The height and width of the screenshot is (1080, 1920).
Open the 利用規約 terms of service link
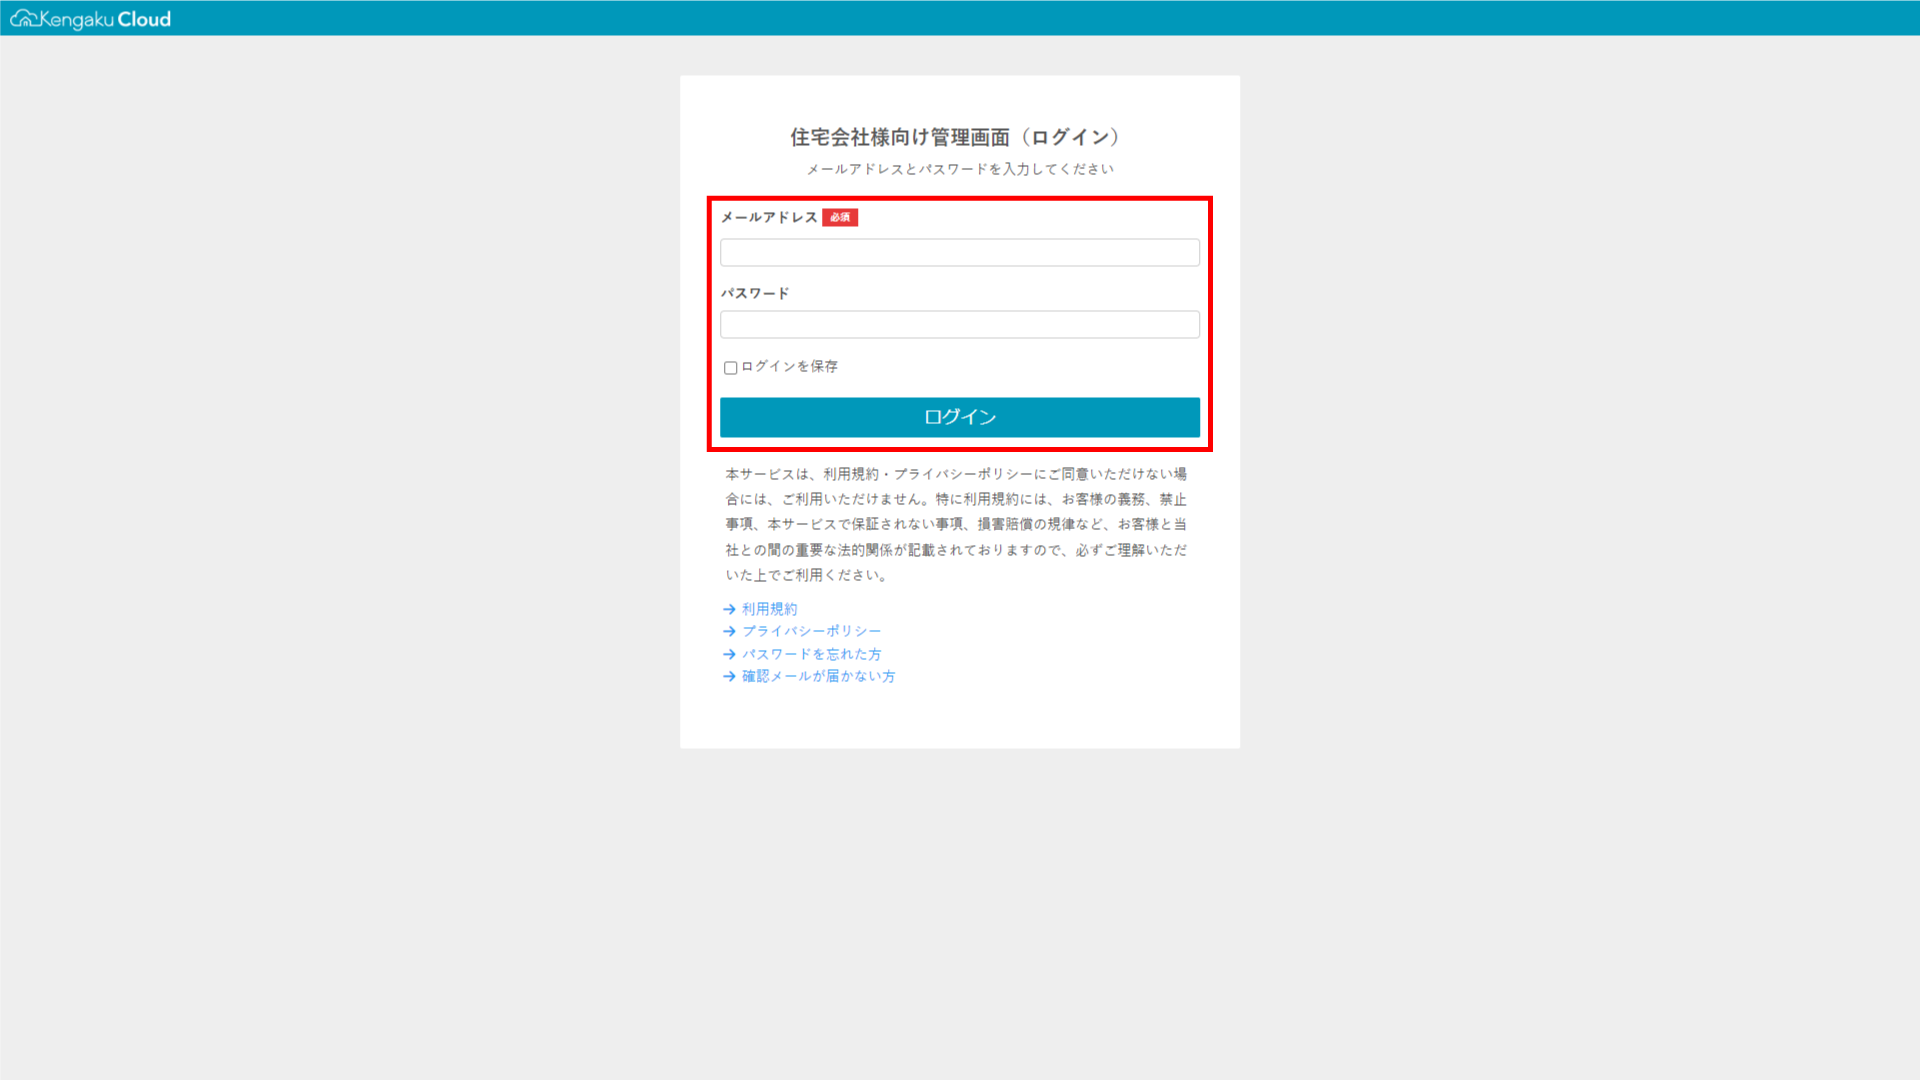769,608
